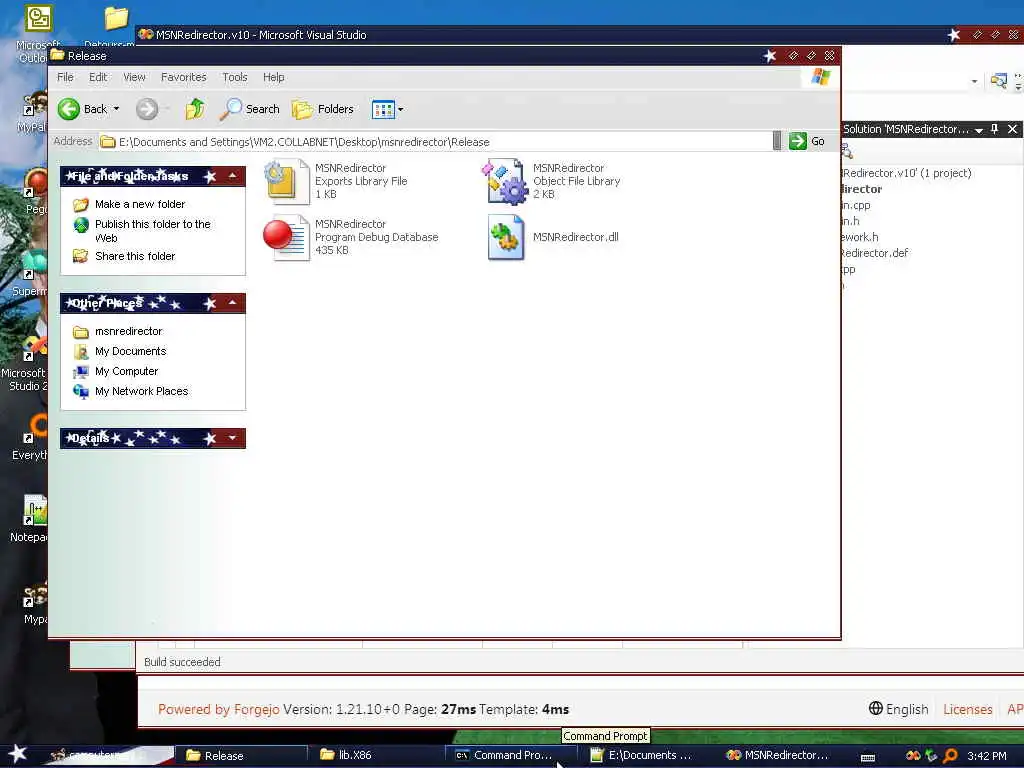Open the File menu
Screen dimensions: 1024x768
click(65, 77)
